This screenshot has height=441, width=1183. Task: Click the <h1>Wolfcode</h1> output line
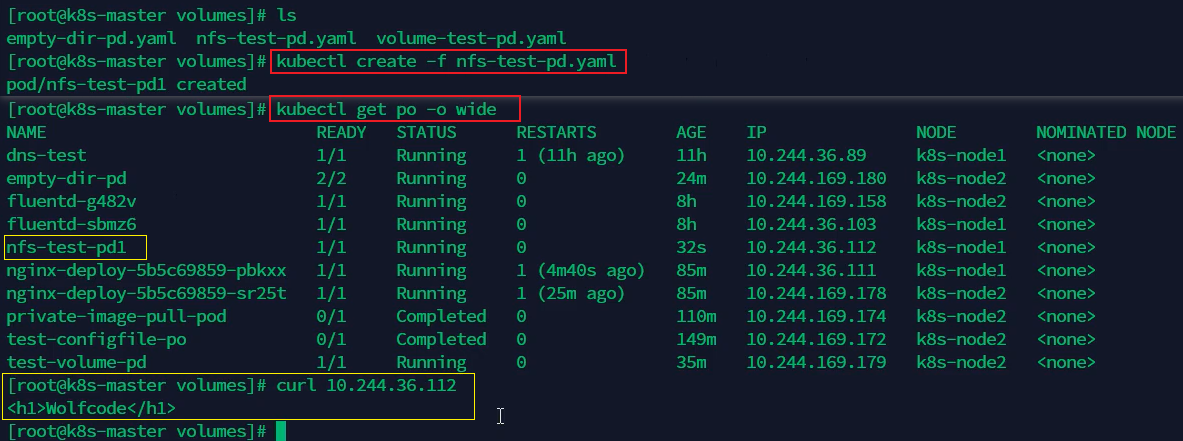(x=91, y=409)
